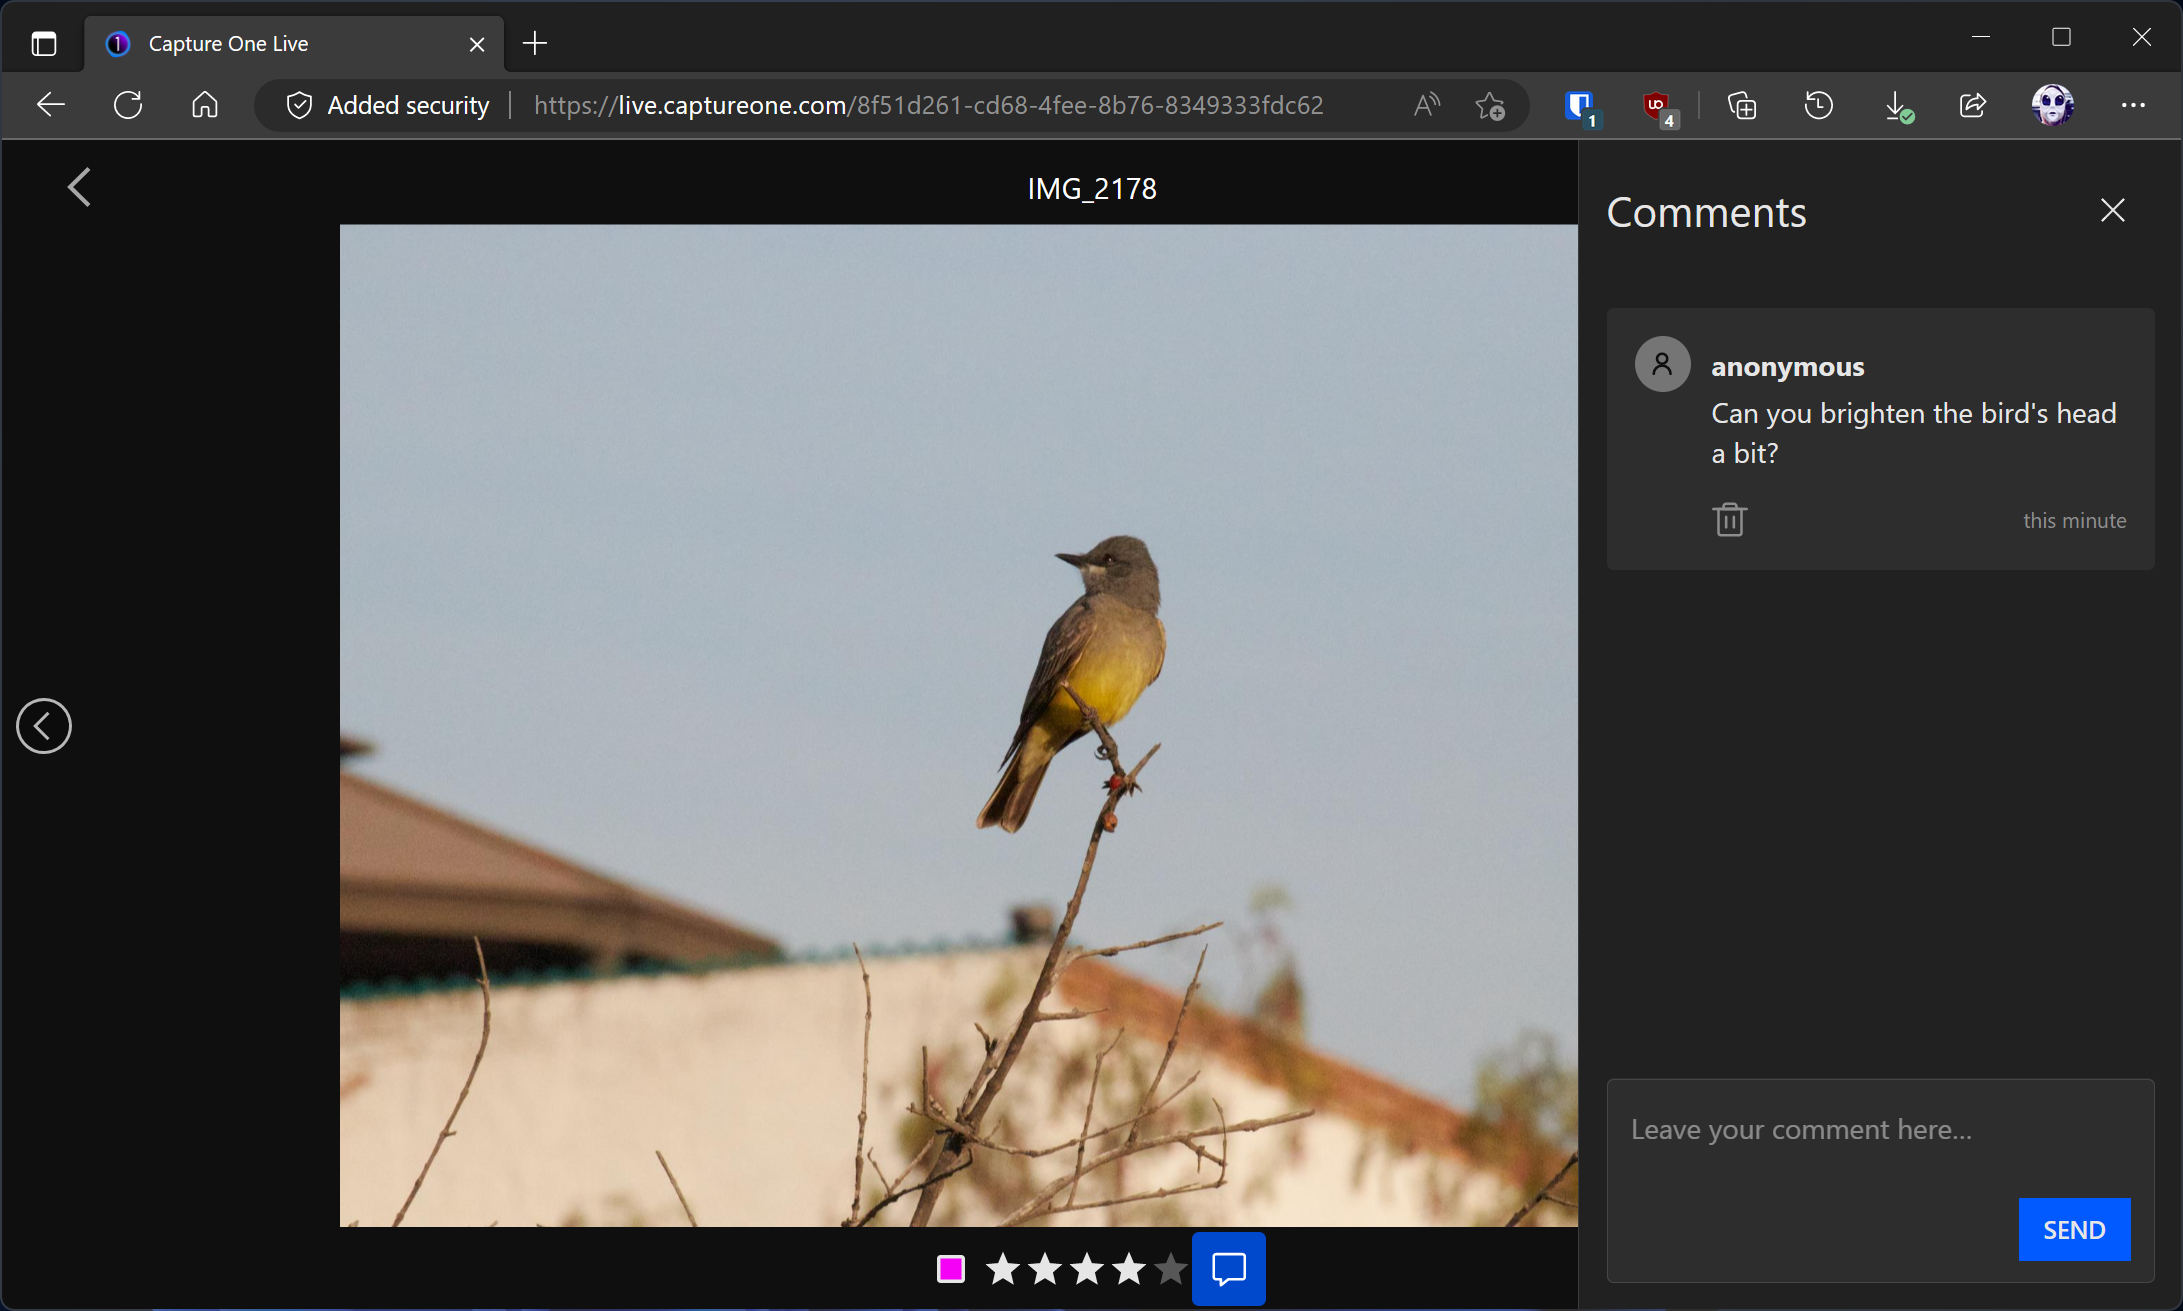Open the Downloads icon in the browser toolbar
The width and height of the screenshot is (2183, 1311).
pos(1897,105)
